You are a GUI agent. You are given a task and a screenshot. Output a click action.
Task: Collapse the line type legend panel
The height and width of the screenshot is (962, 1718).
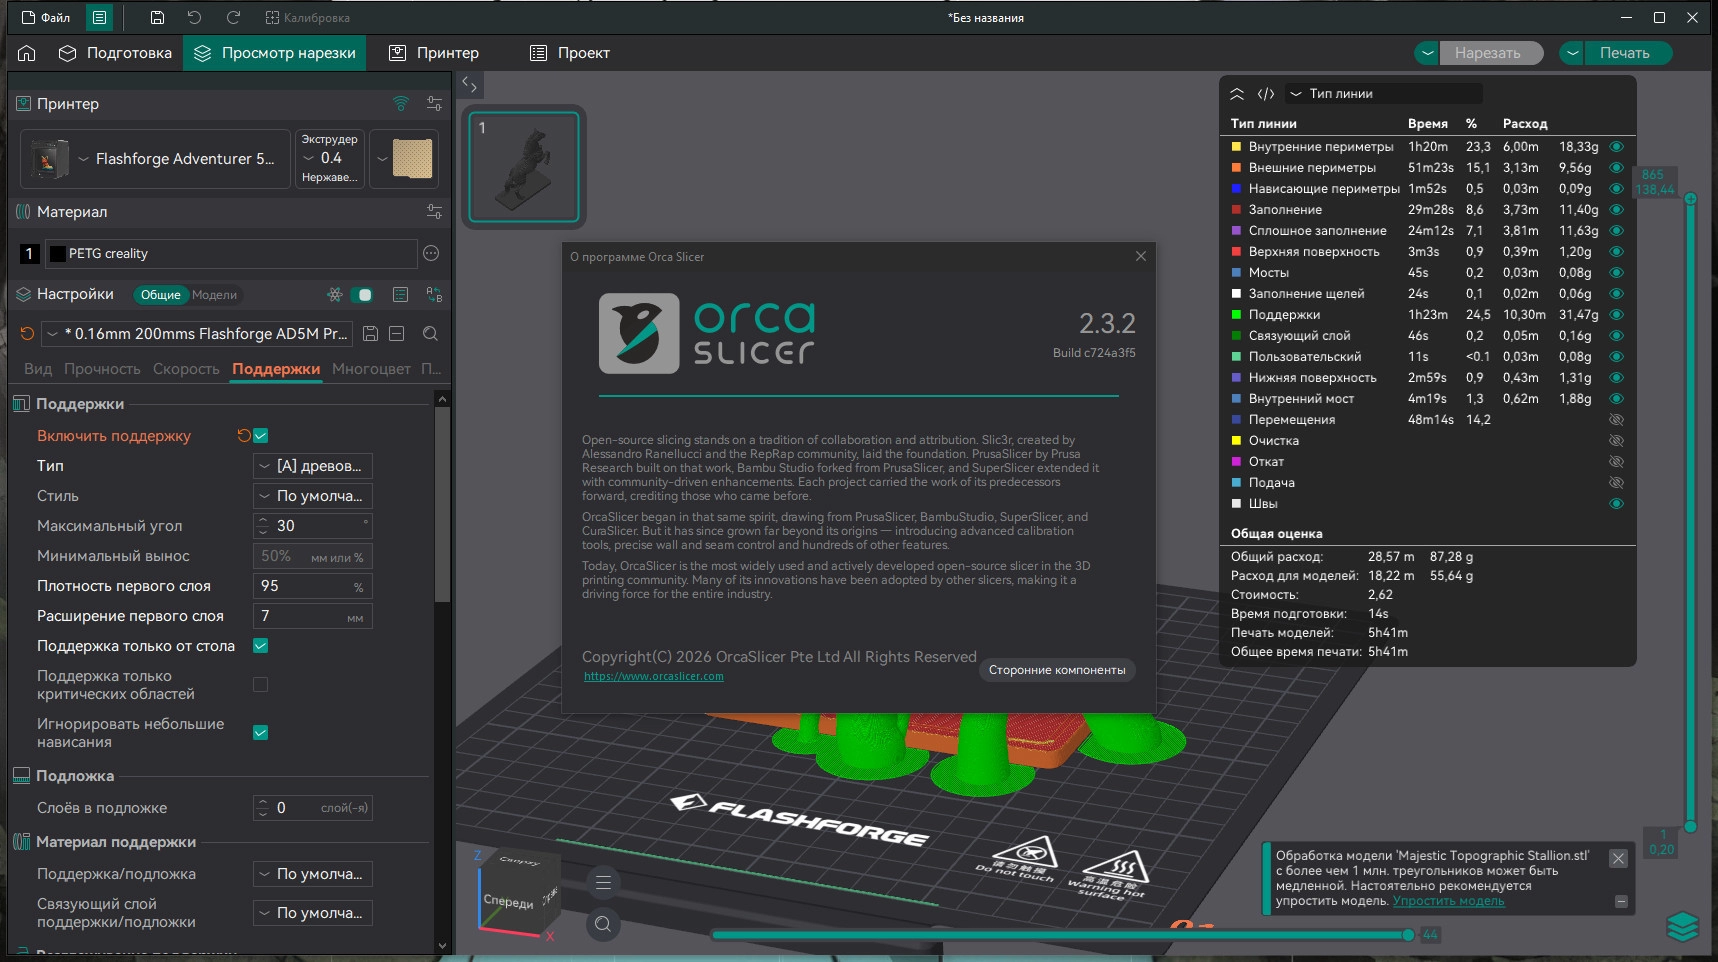tap(1237, 94)
